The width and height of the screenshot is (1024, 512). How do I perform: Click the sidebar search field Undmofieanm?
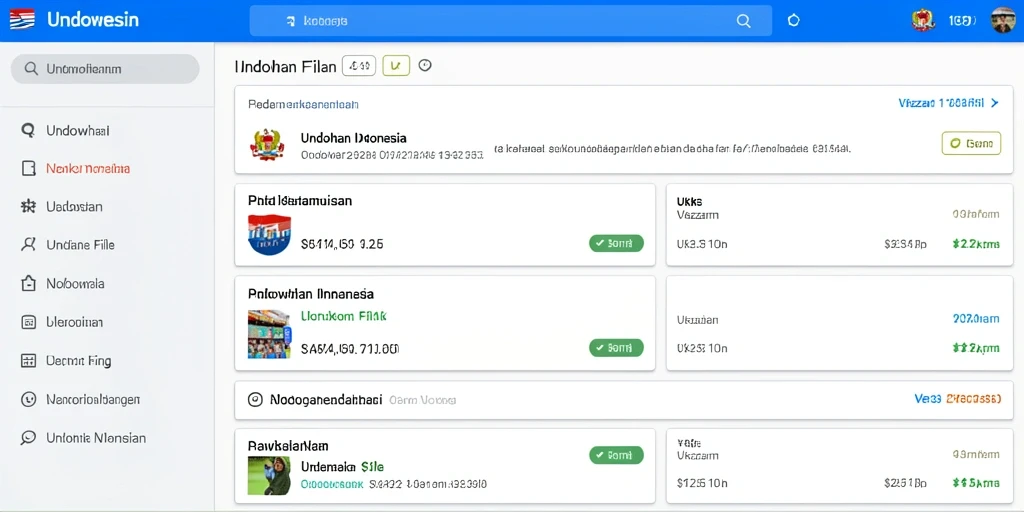(105, 69)
